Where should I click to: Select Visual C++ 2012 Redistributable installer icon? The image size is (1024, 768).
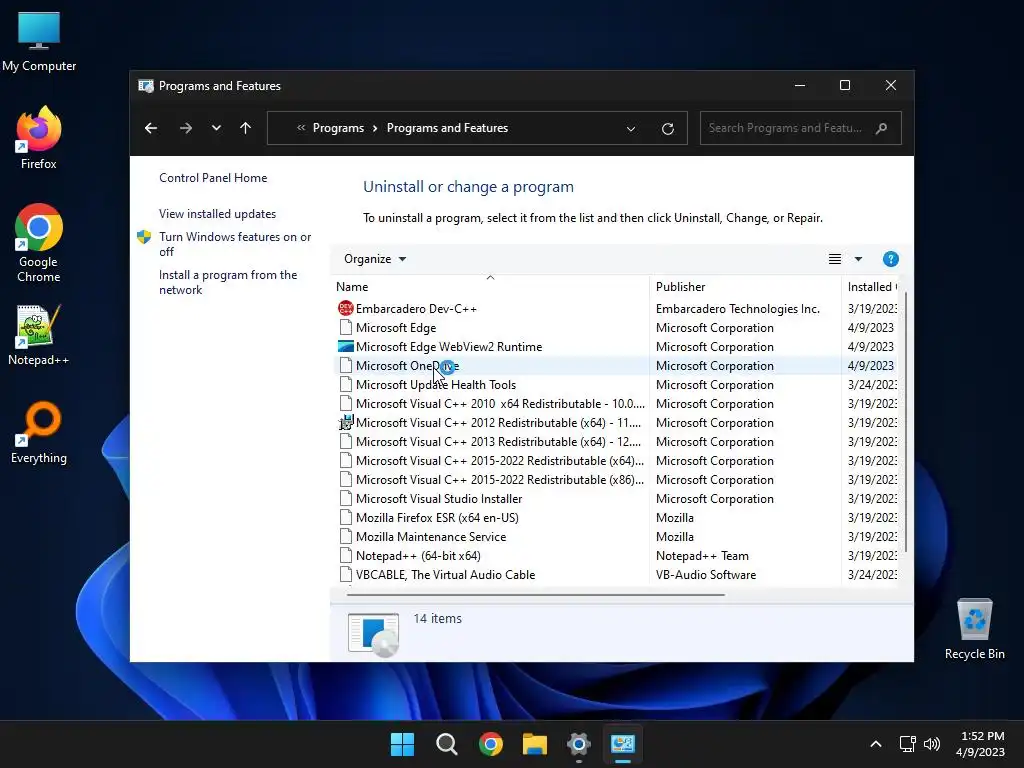point(345,423)
